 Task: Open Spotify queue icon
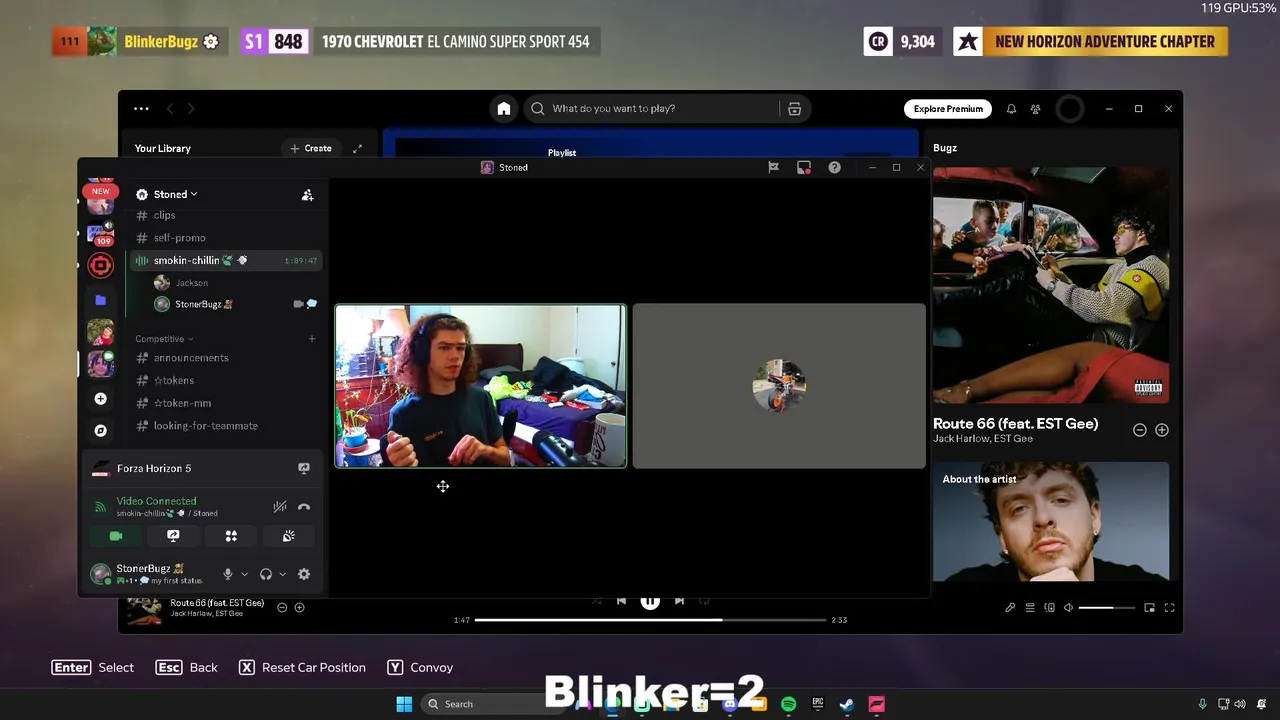(1030, 608)
